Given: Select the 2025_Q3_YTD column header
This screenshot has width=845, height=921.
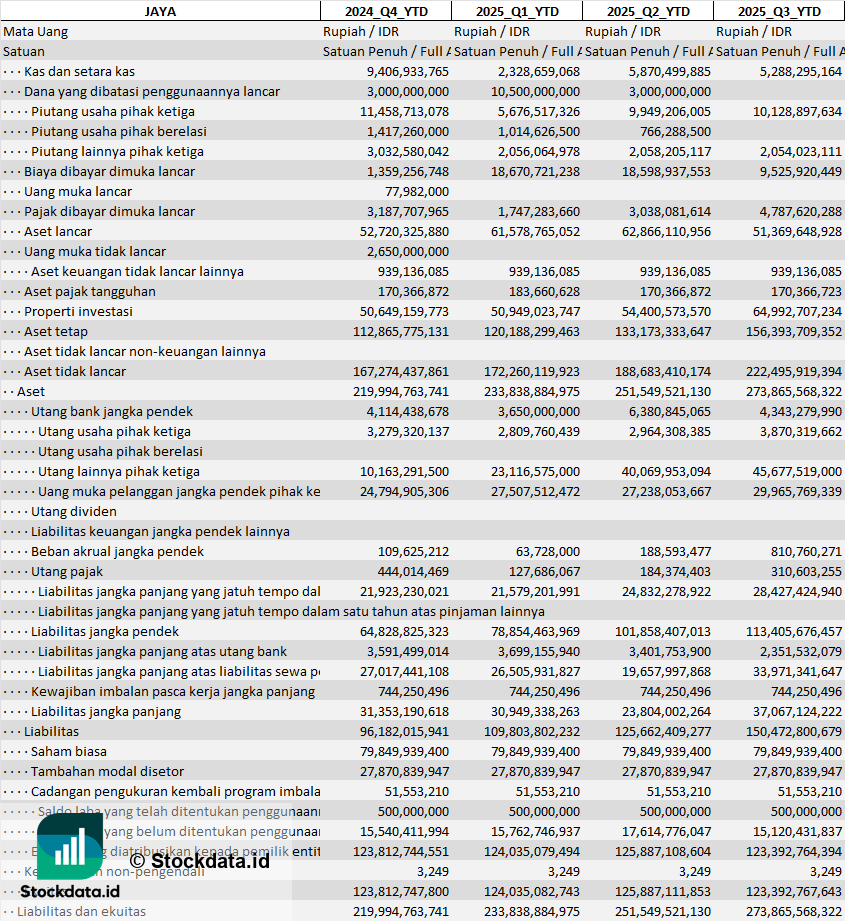Looking at the screenshot, I should point(779,11).
